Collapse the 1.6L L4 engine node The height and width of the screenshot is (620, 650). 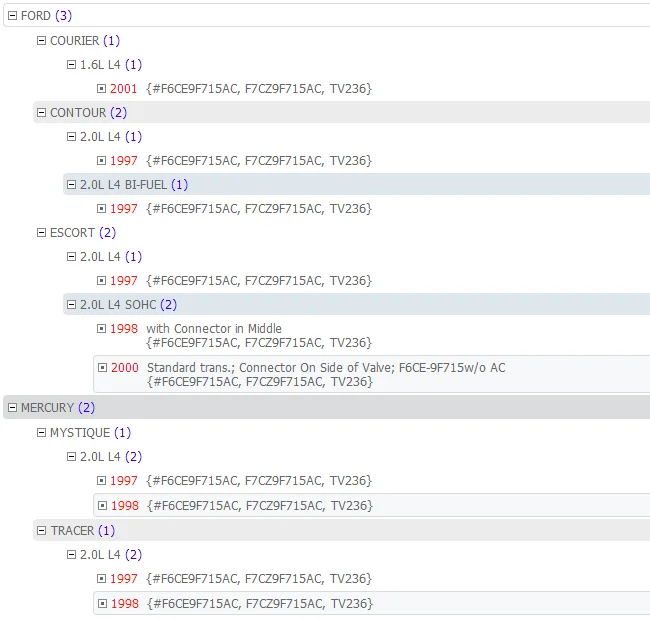[x=71, y=65]
